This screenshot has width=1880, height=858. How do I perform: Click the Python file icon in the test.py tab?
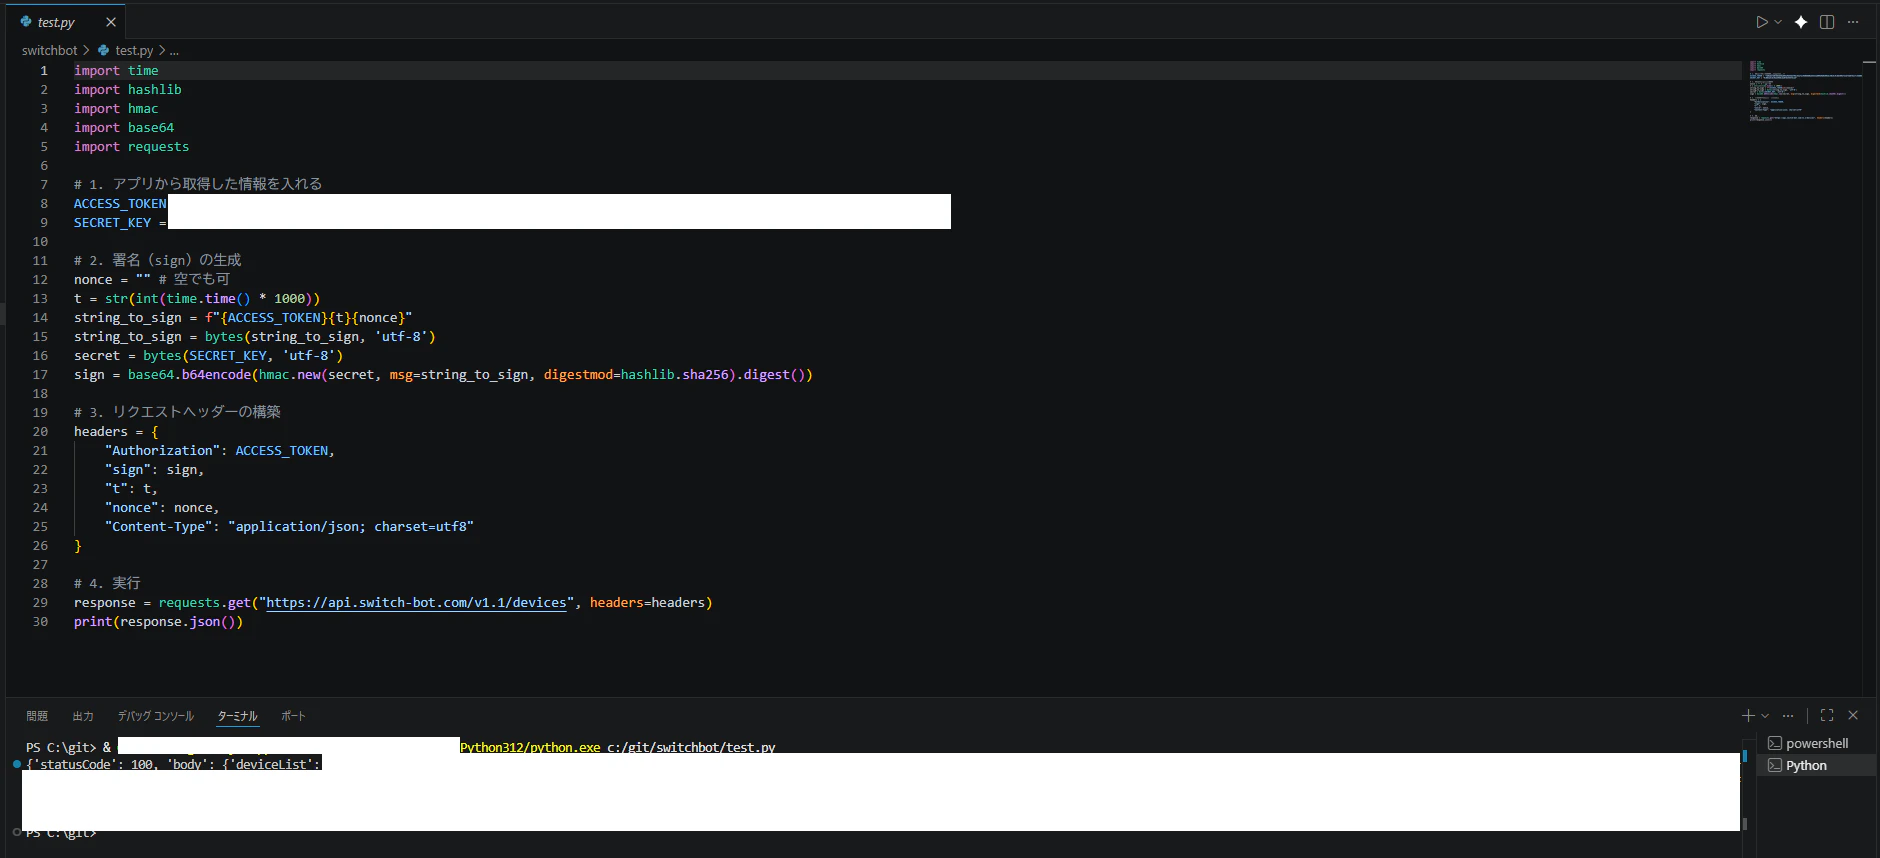26,22
